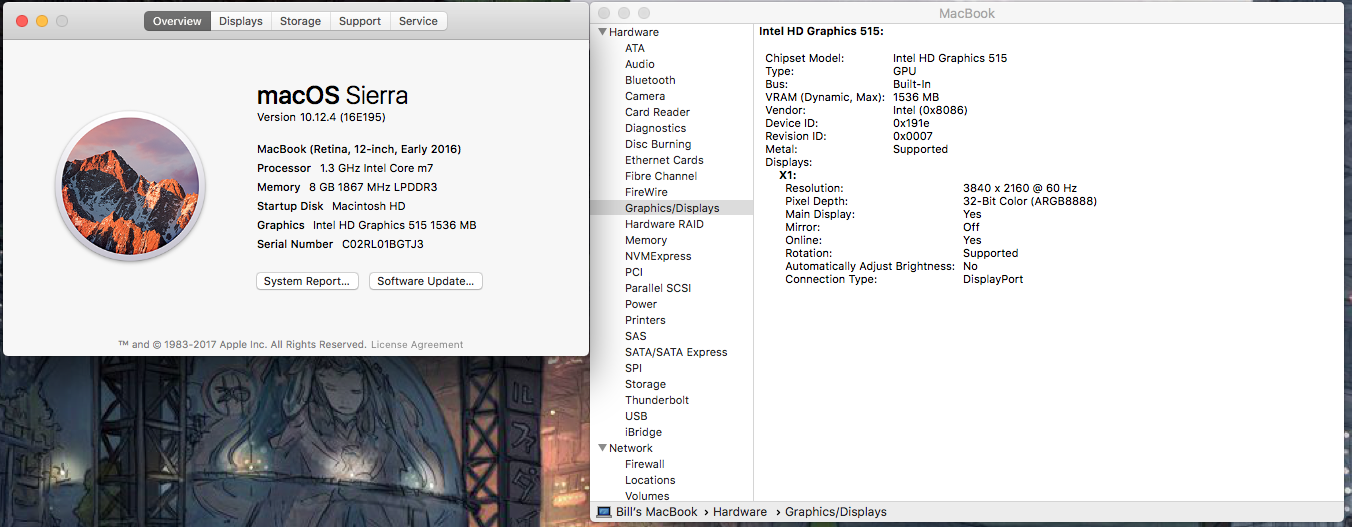The height and width of the screenshot is (527, 1352).
Task: Switch to the Overview tab
Action: click(177, 21)
